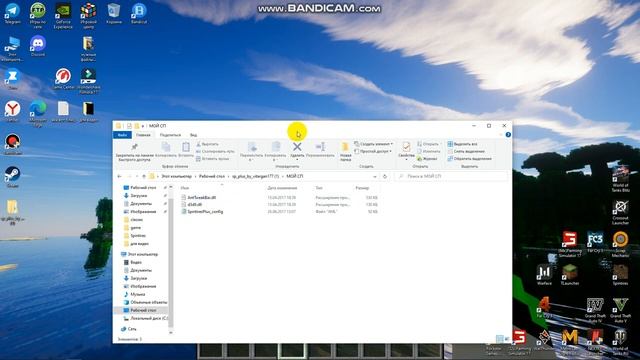Open the GeForce Experience desktop icon
The width and height of the screenshot is (640, 360).
click(63, 16)
